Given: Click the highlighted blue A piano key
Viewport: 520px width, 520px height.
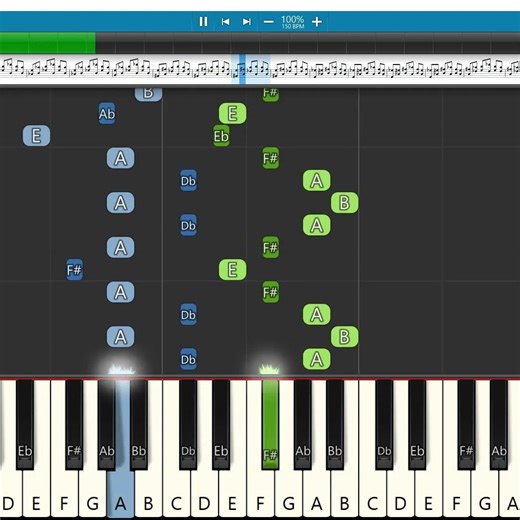Looking at the screenshot, I should point(120,492).
